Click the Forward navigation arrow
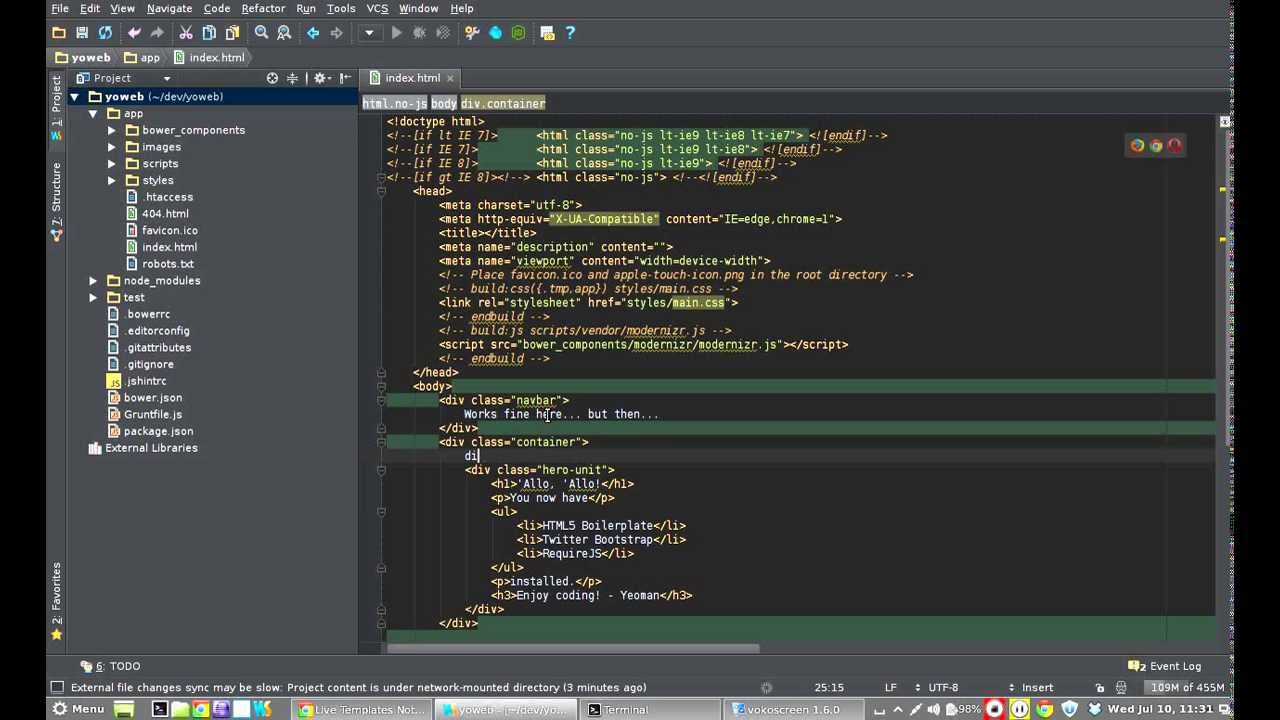 pos(336,33)
